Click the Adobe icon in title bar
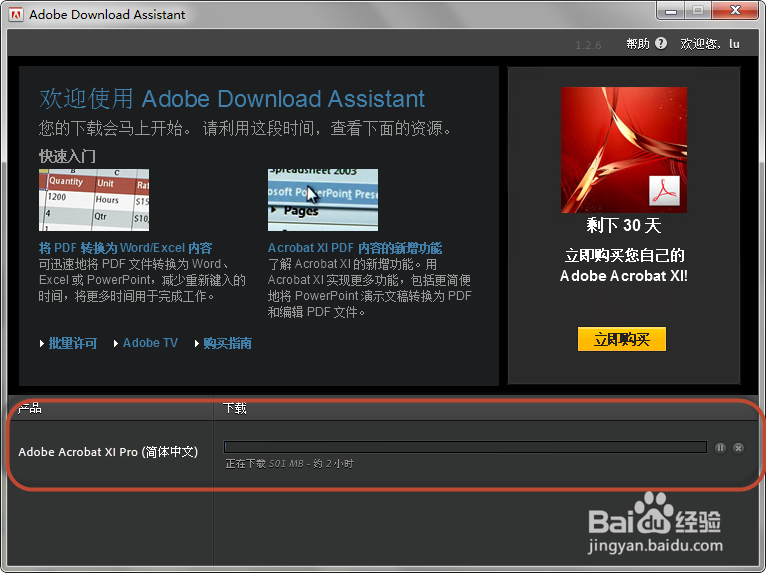The height and width of the screenshot is (573, 766). (x=16, y=15)
